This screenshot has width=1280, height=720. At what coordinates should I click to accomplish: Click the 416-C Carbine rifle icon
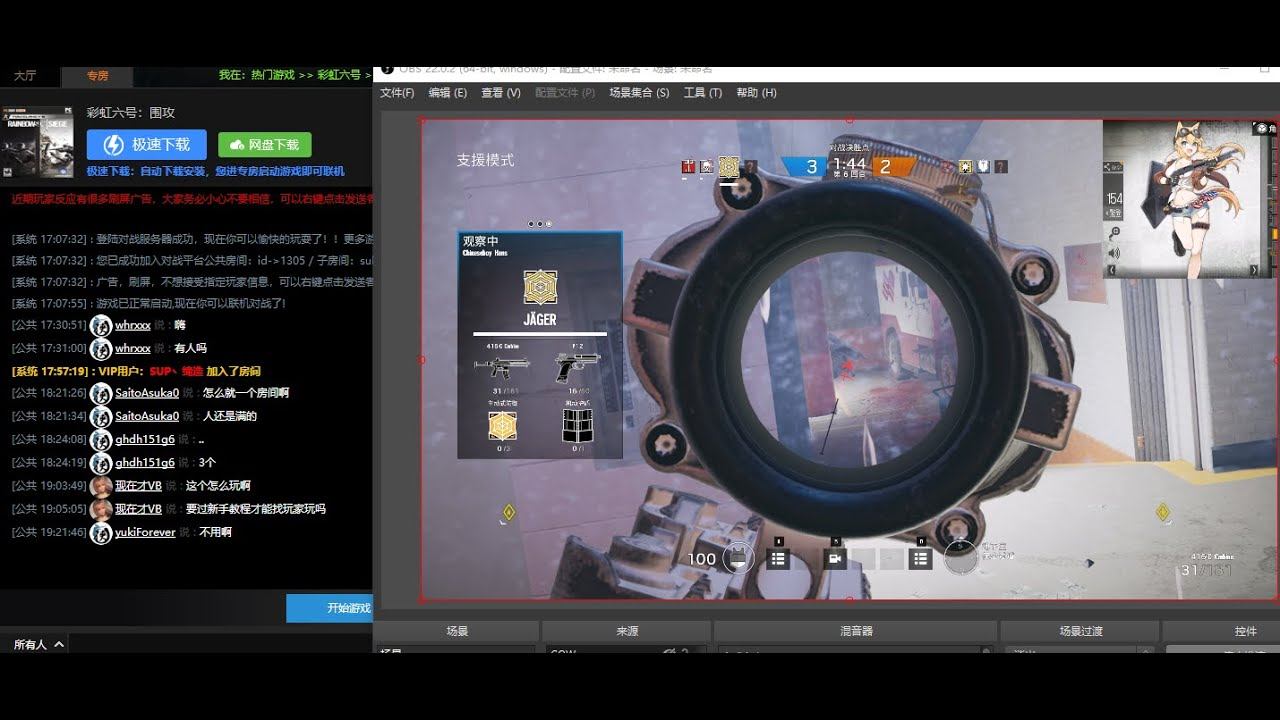[x=501, y=367]
